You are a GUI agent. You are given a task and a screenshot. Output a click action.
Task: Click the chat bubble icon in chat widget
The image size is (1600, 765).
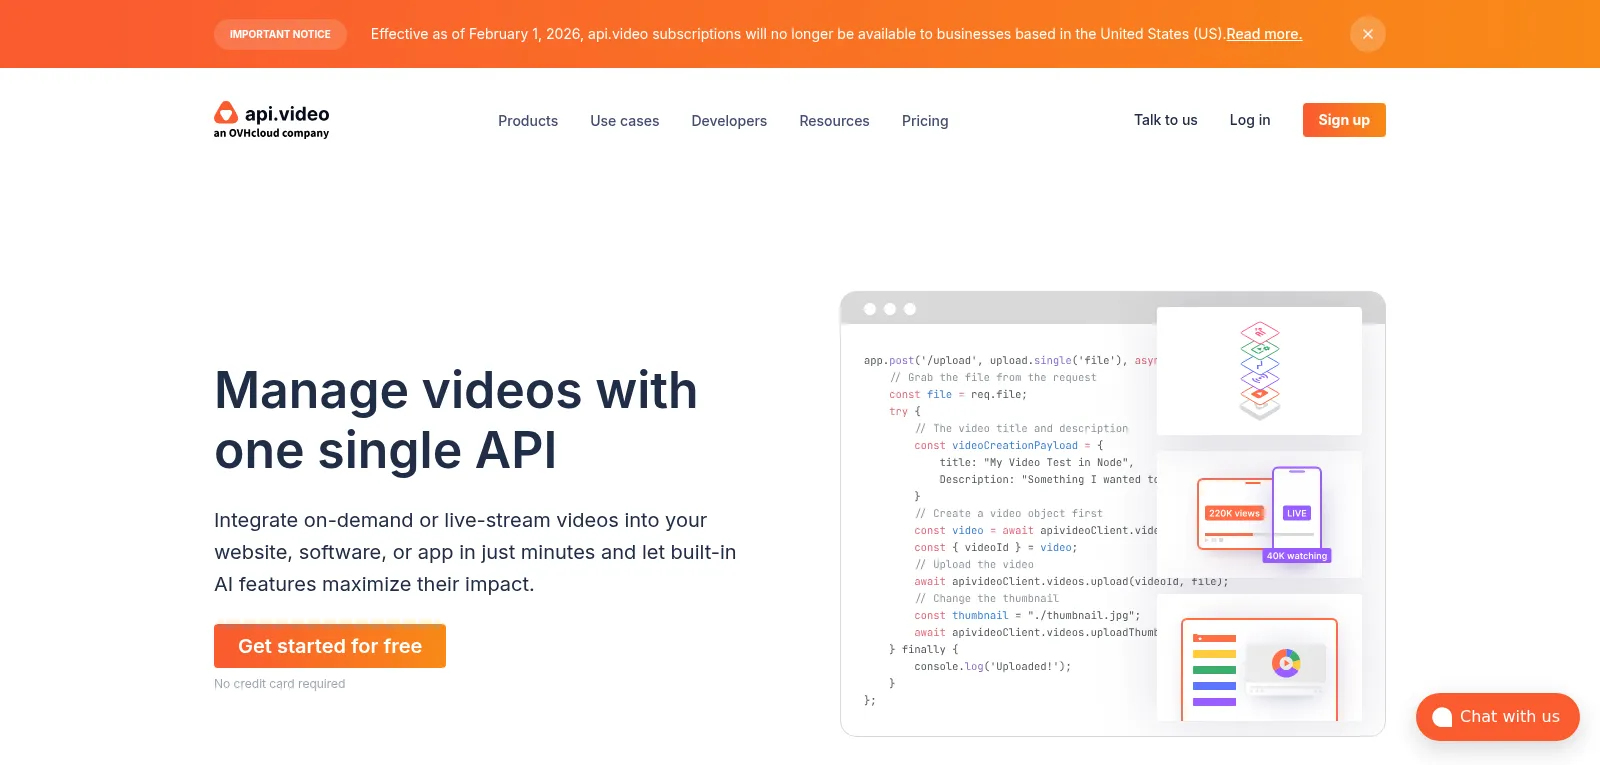(1442, 717)
